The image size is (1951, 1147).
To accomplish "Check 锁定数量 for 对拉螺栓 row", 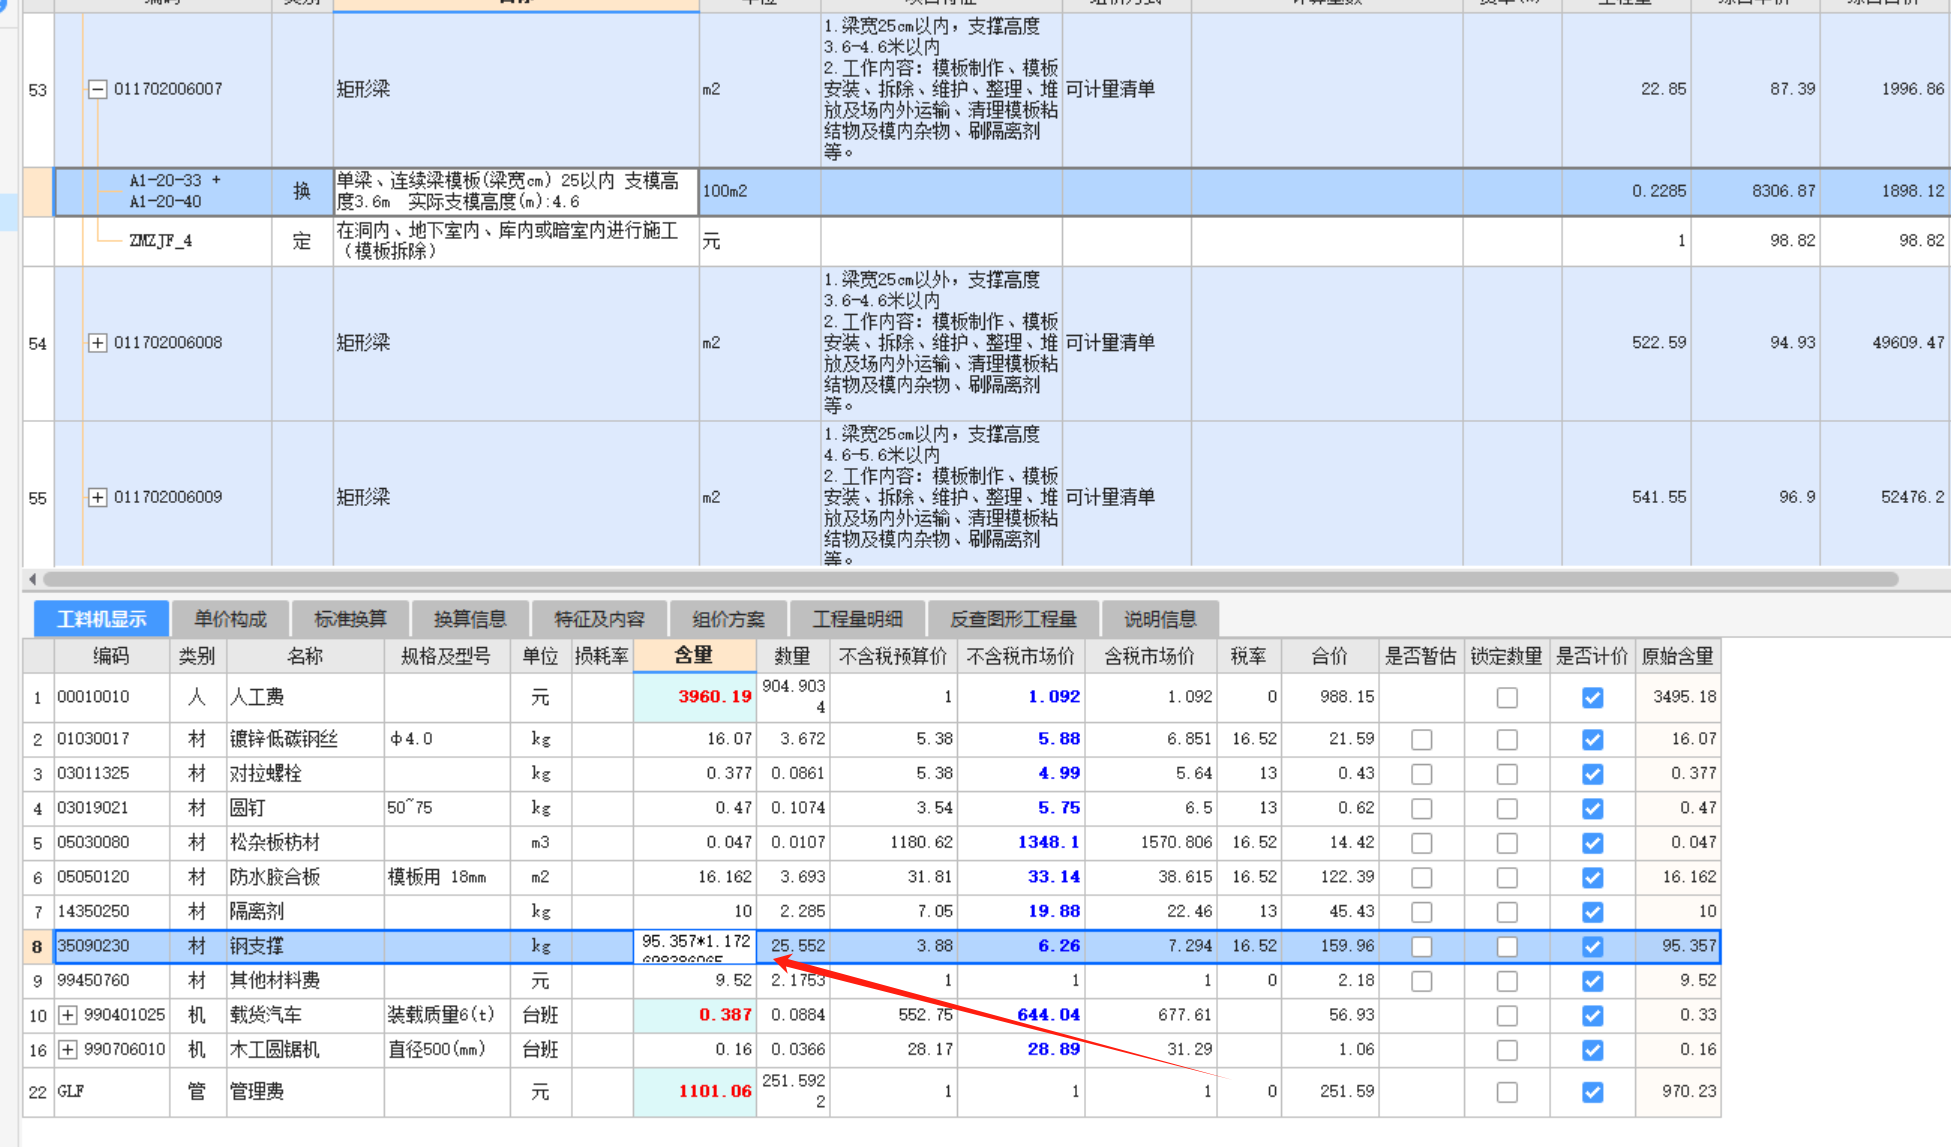I will tap(1507, 774).
